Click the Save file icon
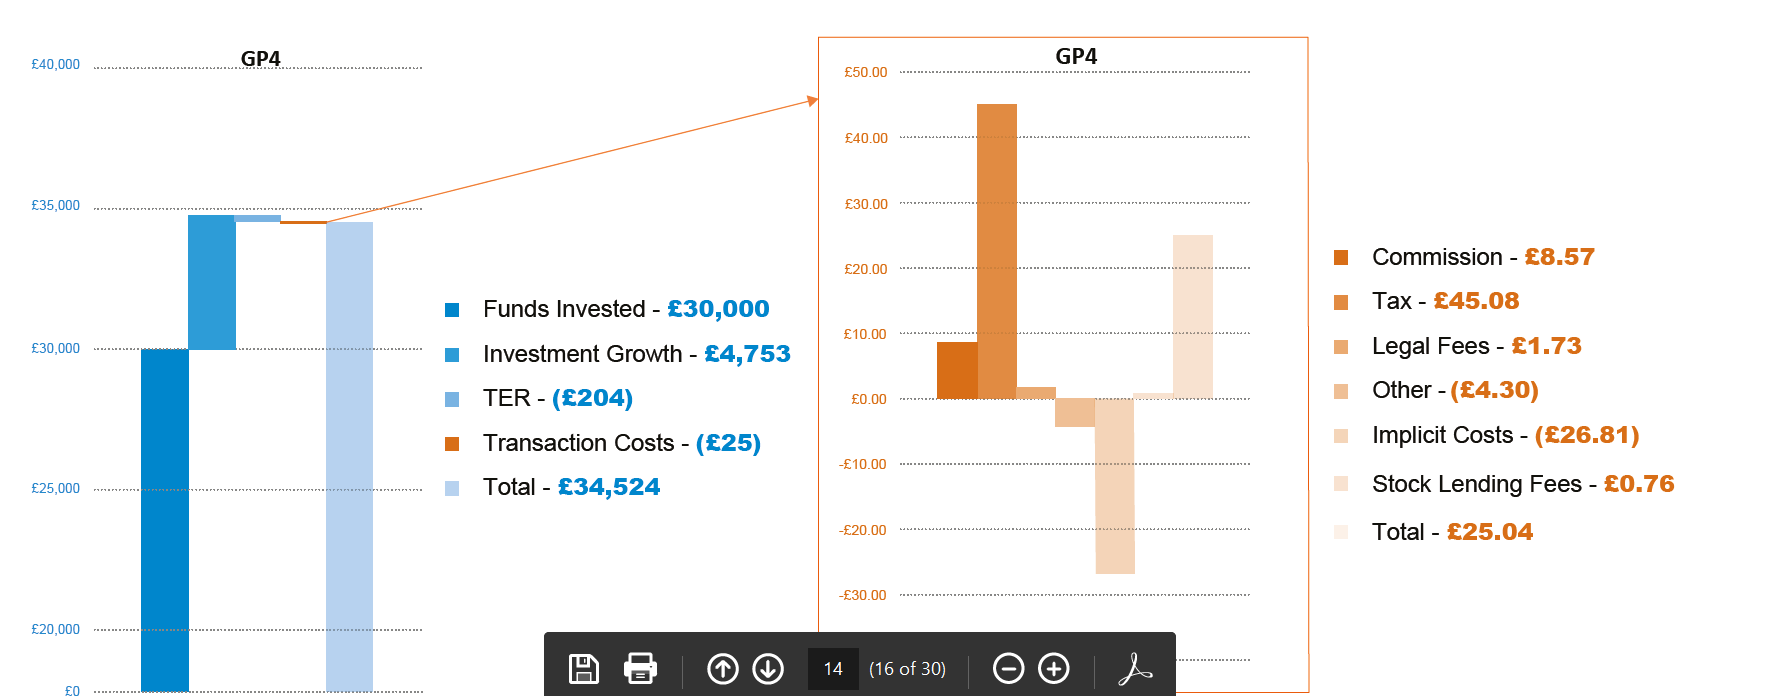1771x696 pixels. [x=583, y=668]
